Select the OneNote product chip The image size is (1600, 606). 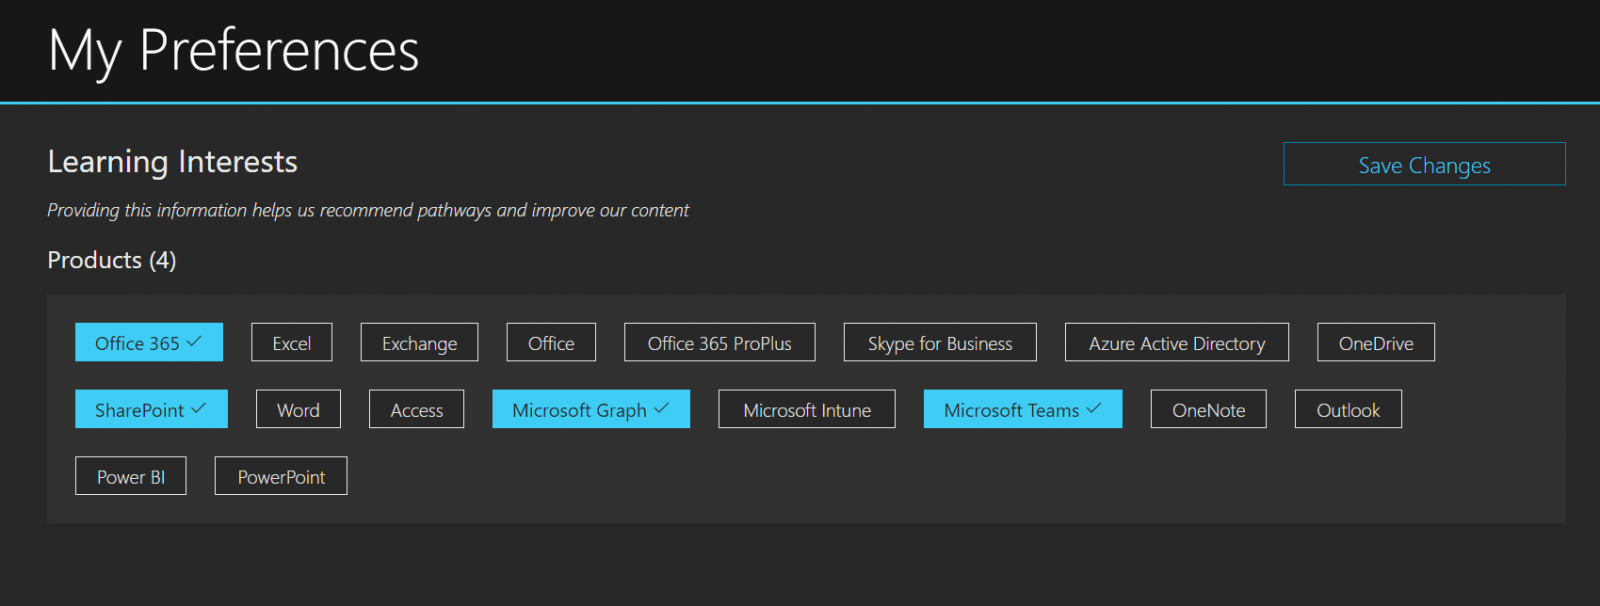click(x=1209, y=409)
